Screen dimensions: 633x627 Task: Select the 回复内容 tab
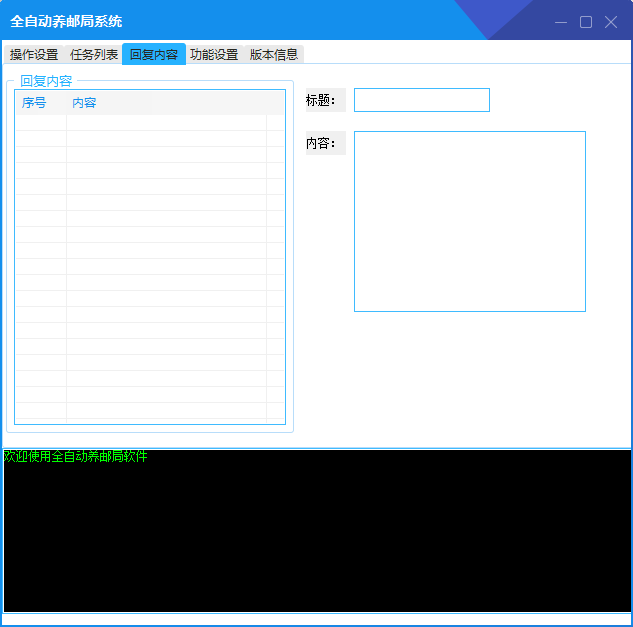(154, 54)
